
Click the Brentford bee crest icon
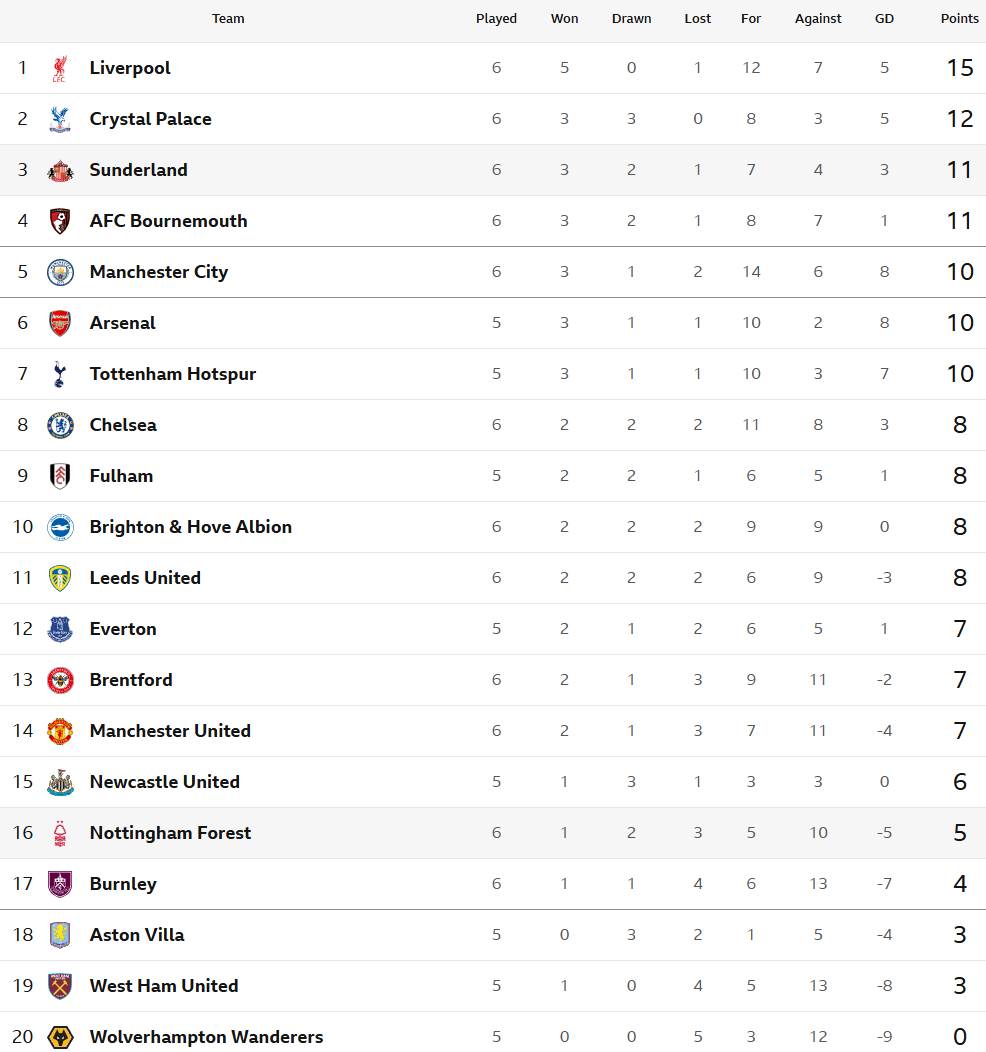60,680
